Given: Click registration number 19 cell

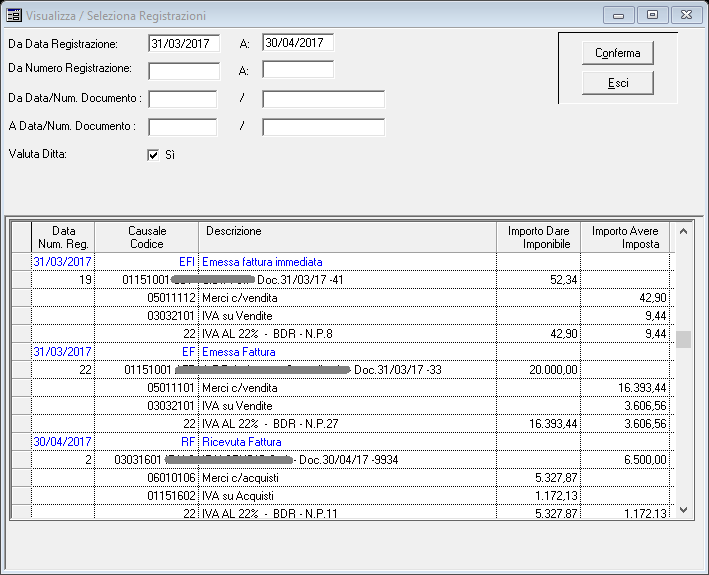Looking at the screenshot, I should pyautogui.click(x=63, y=280).
